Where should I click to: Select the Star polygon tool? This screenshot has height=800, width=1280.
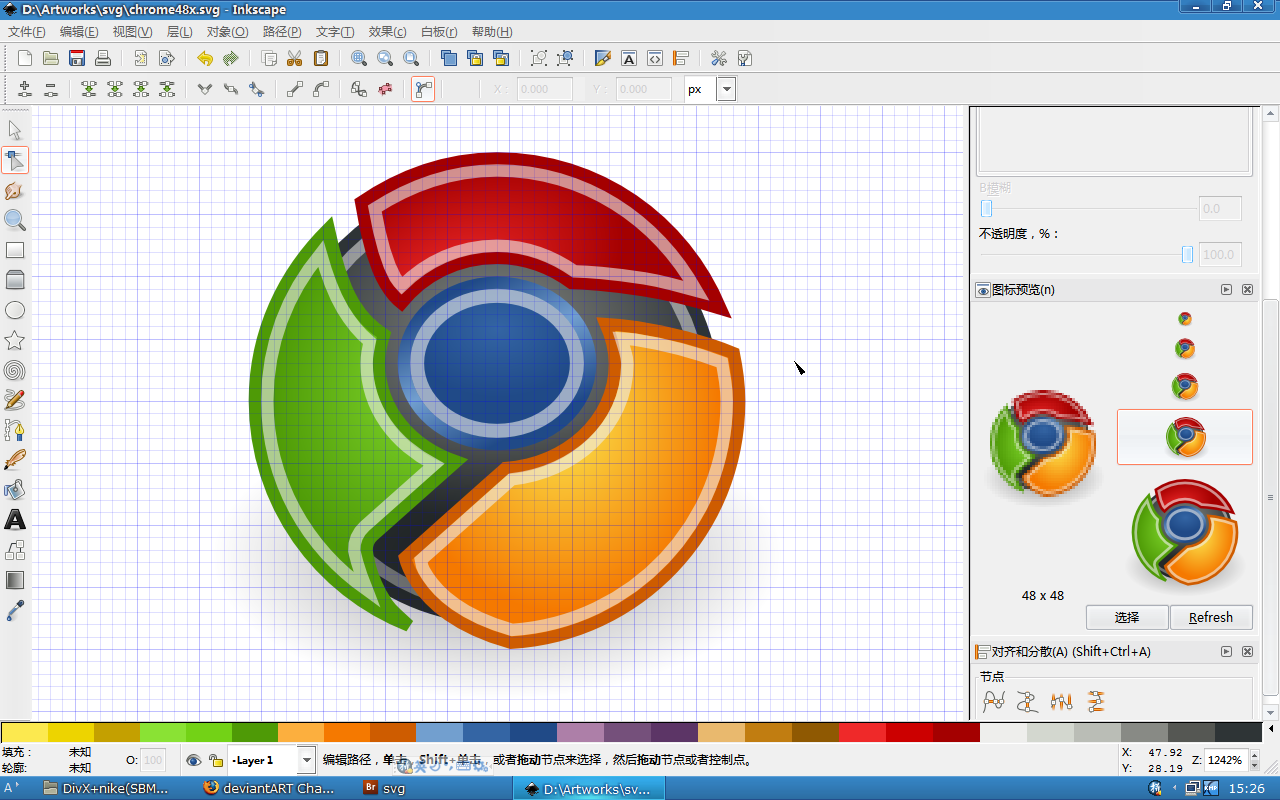(15, 340)
